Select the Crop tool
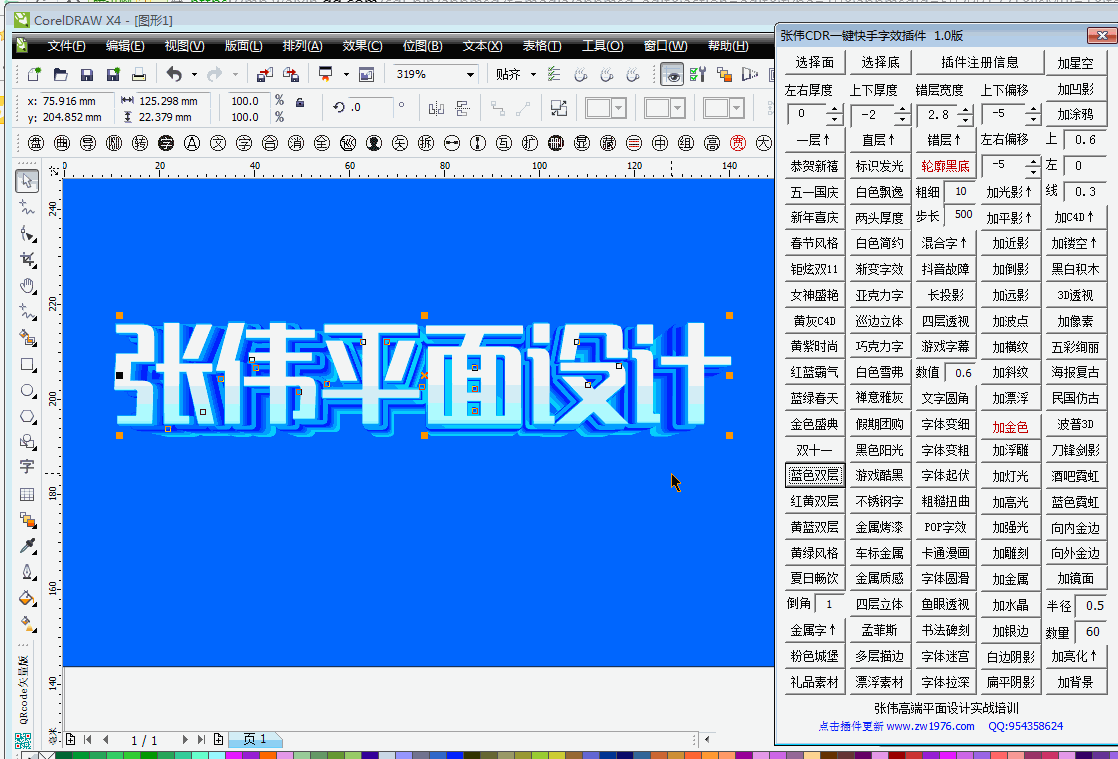This screenshot has height=759, width=1118. pos(27,259)
